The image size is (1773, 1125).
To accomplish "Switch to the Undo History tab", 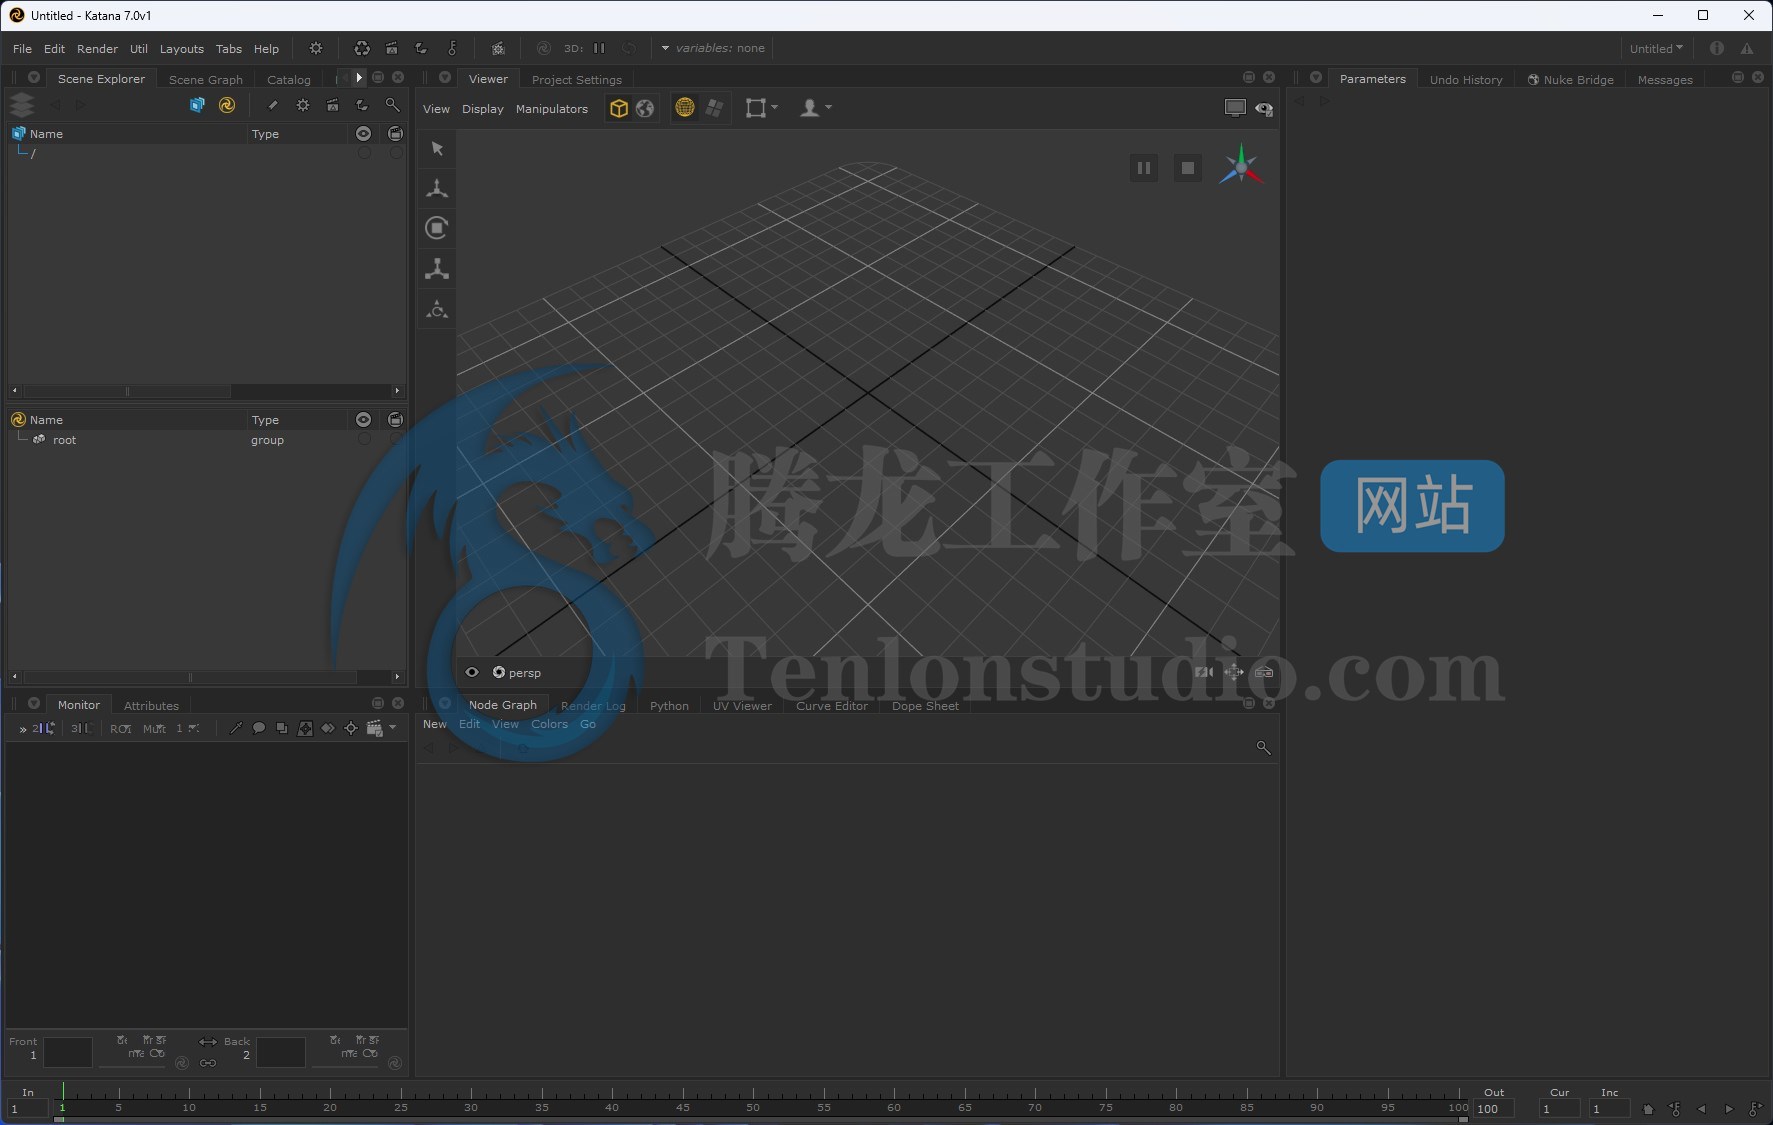I will point(1466,79).
